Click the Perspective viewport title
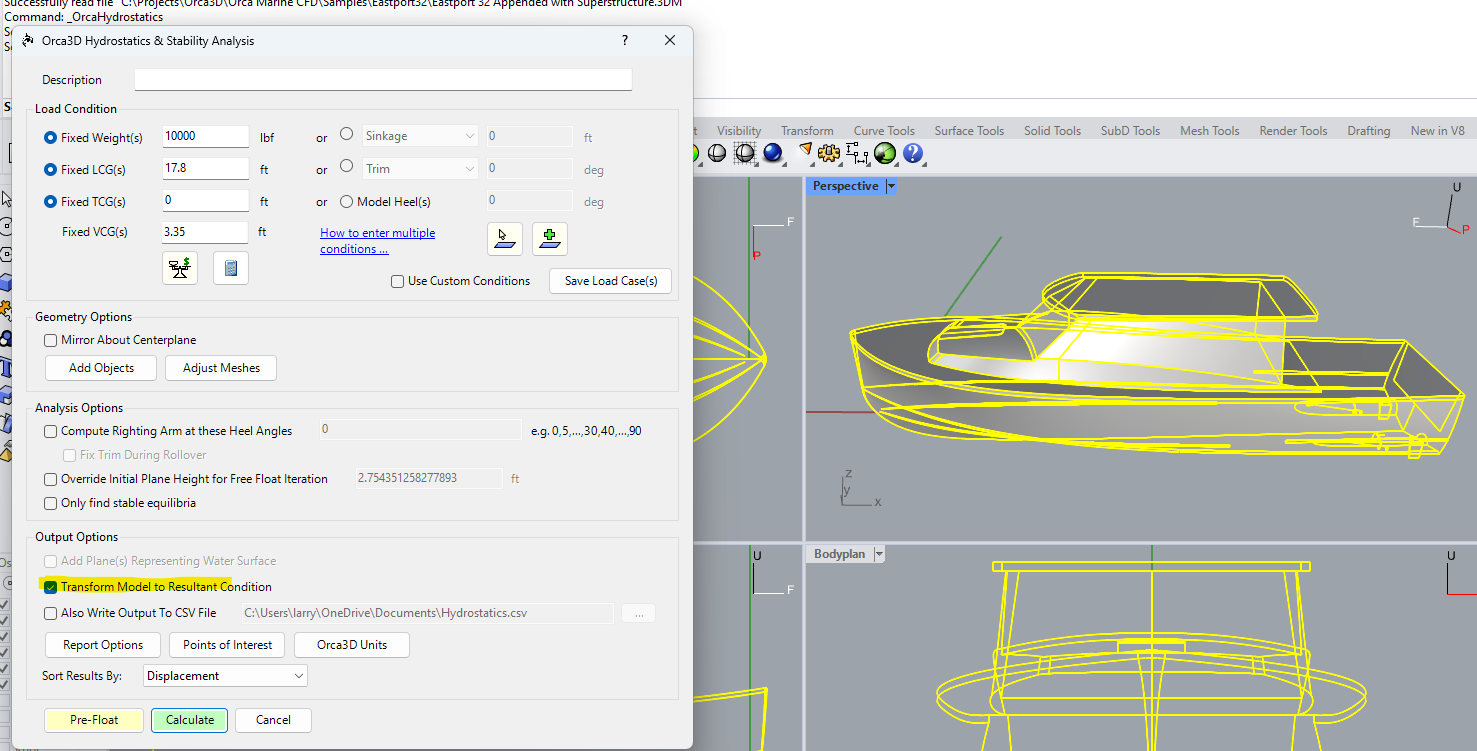1477x751 pixels. (845, 187)
